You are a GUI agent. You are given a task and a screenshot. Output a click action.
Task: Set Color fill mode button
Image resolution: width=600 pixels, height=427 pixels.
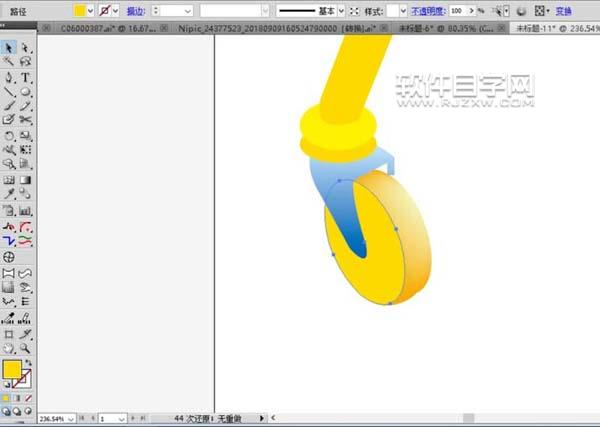[6, 398]
